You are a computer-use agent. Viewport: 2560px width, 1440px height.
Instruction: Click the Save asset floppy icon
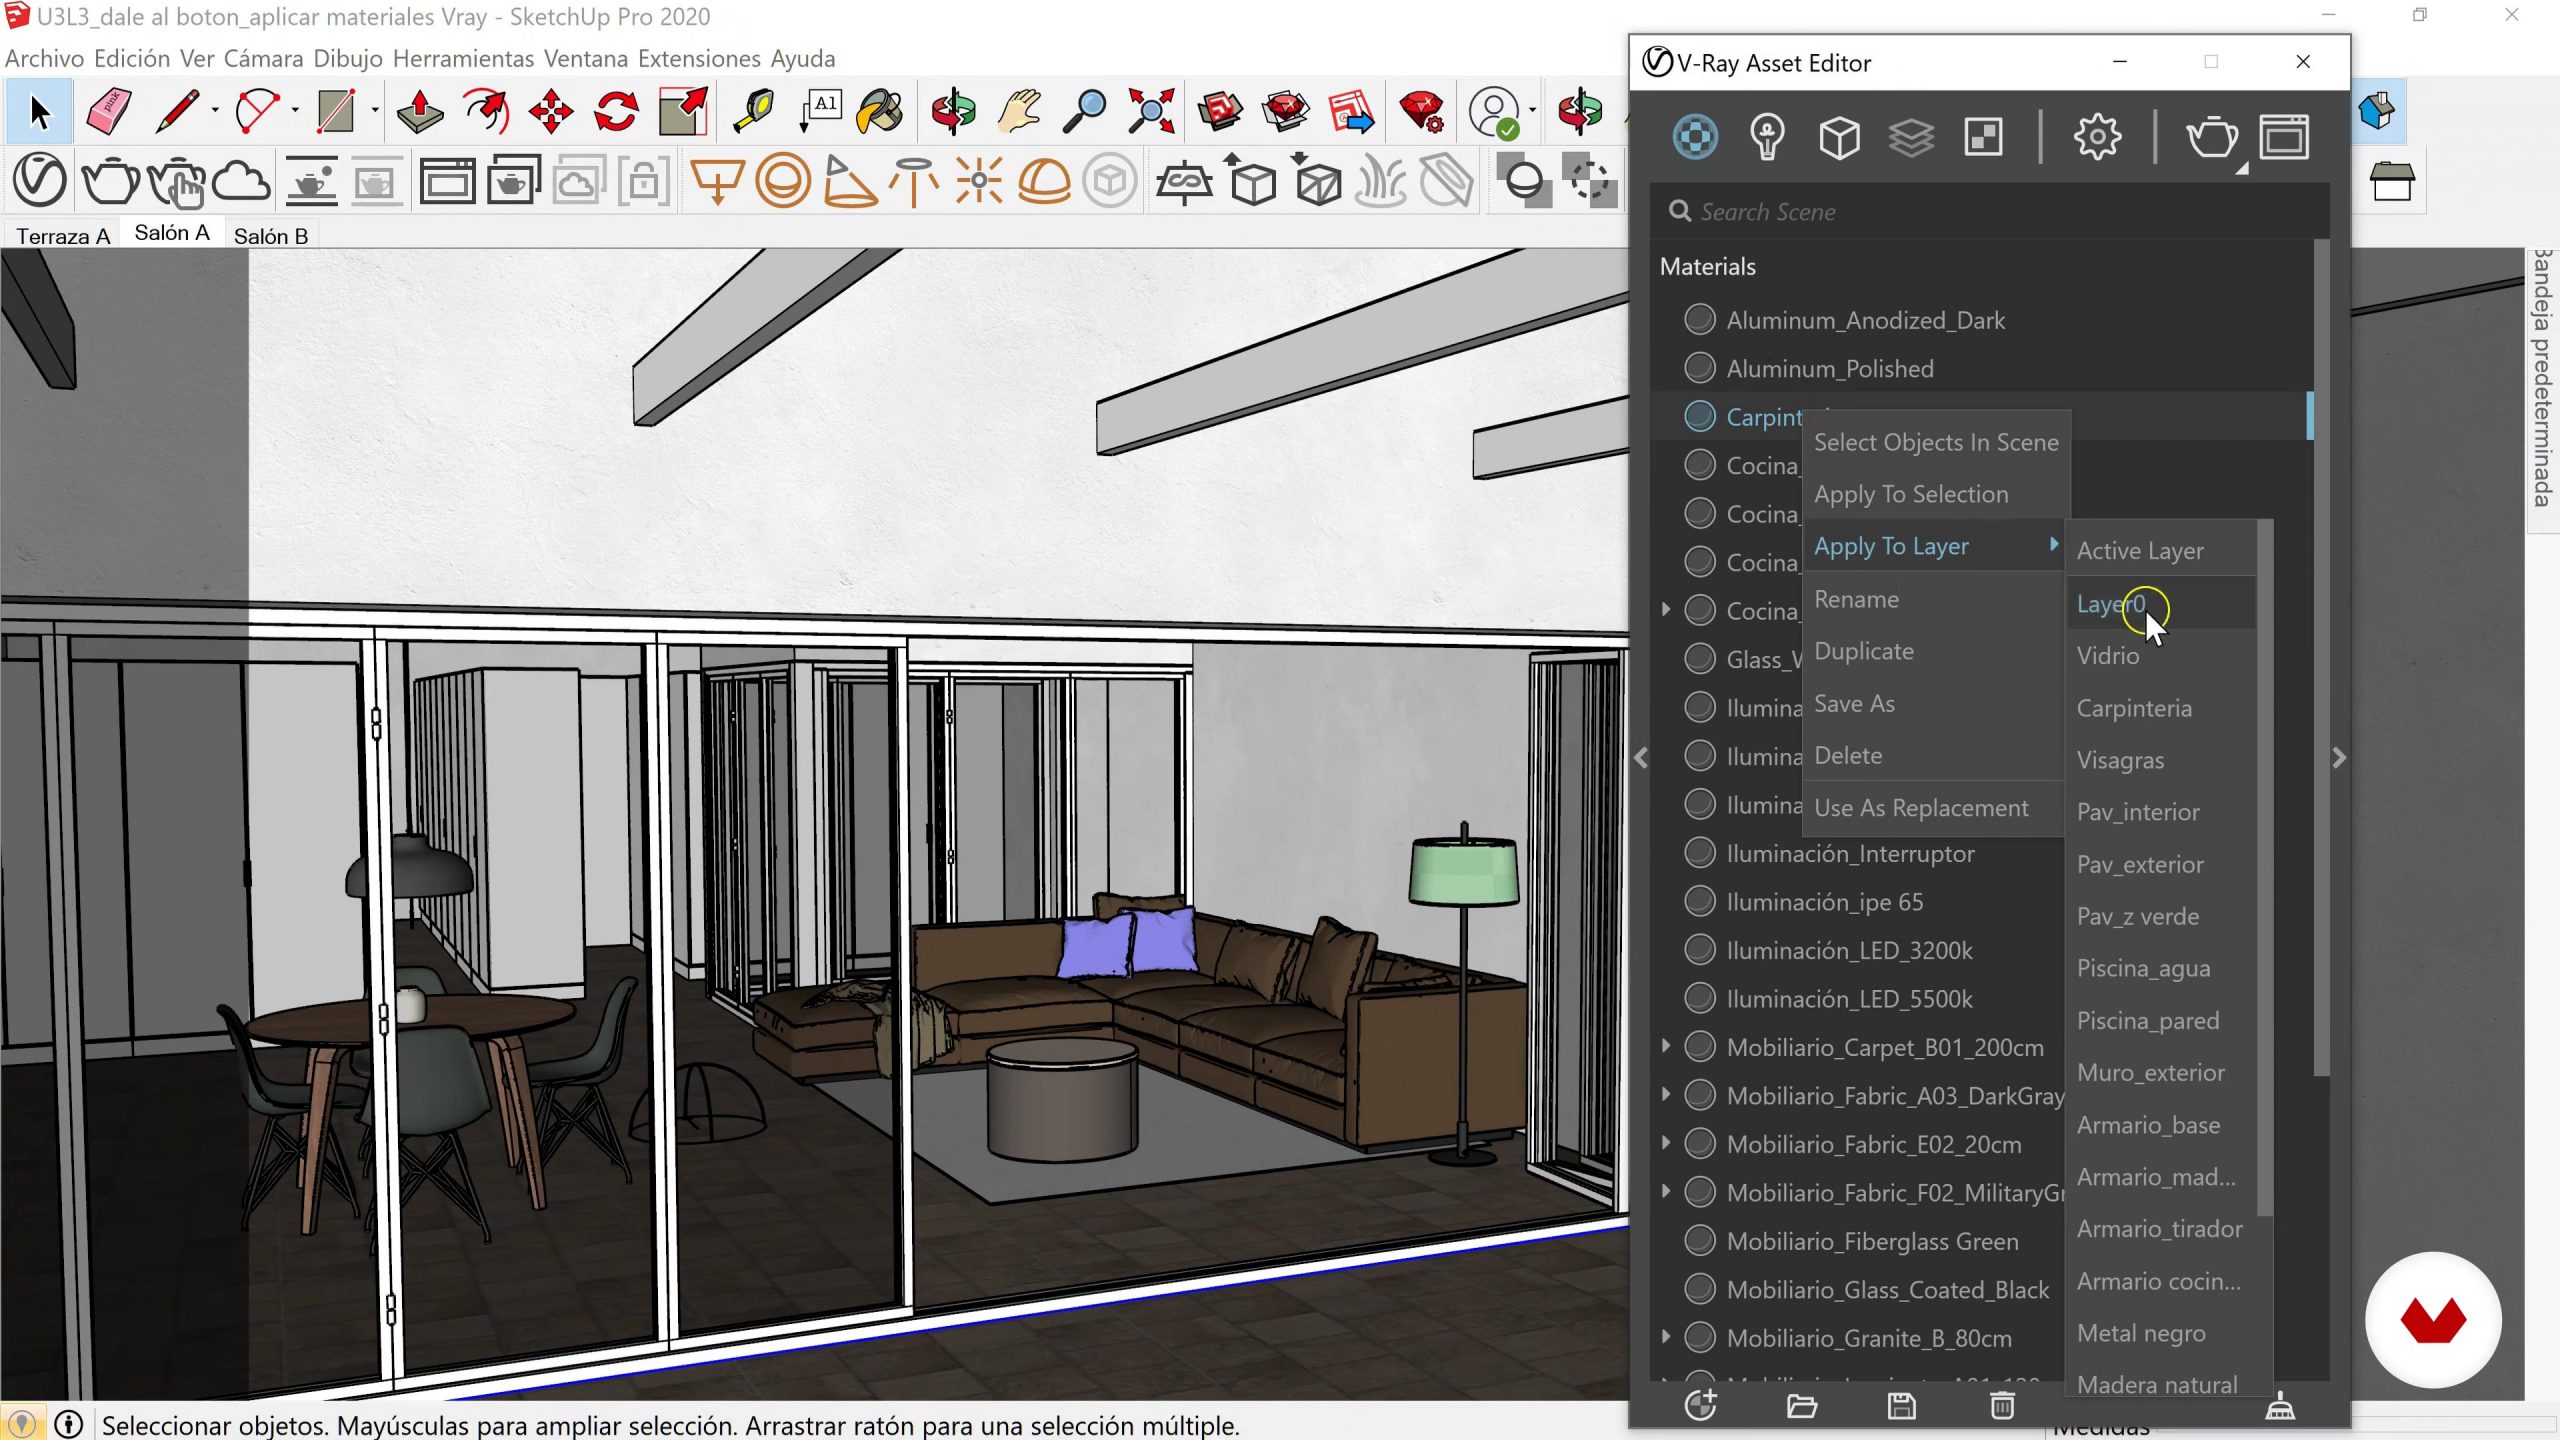coord(1901,1406)
